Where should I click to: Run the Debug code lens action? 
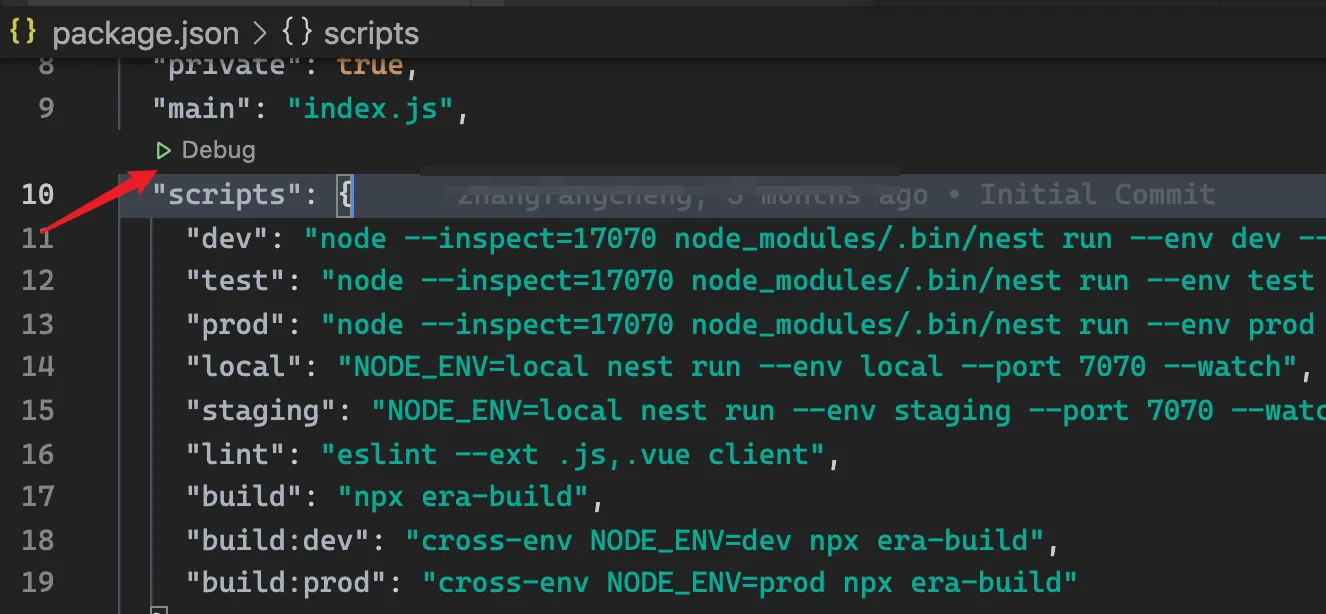(218, 150)
